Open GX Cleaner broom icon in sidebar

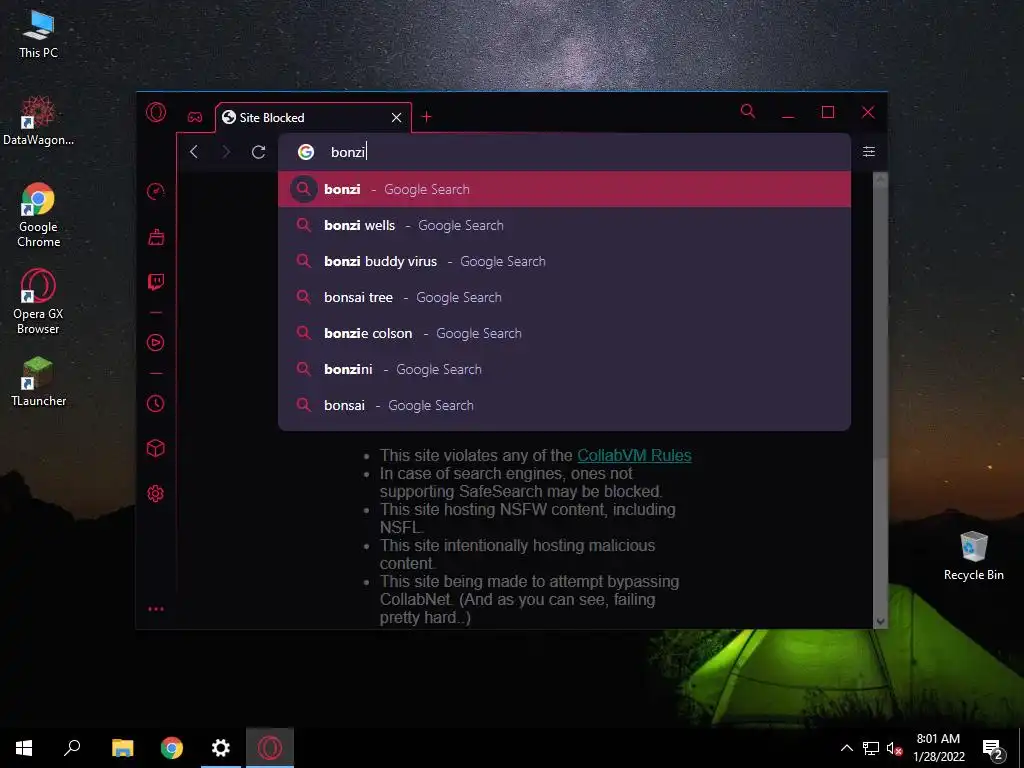[155, 236]
